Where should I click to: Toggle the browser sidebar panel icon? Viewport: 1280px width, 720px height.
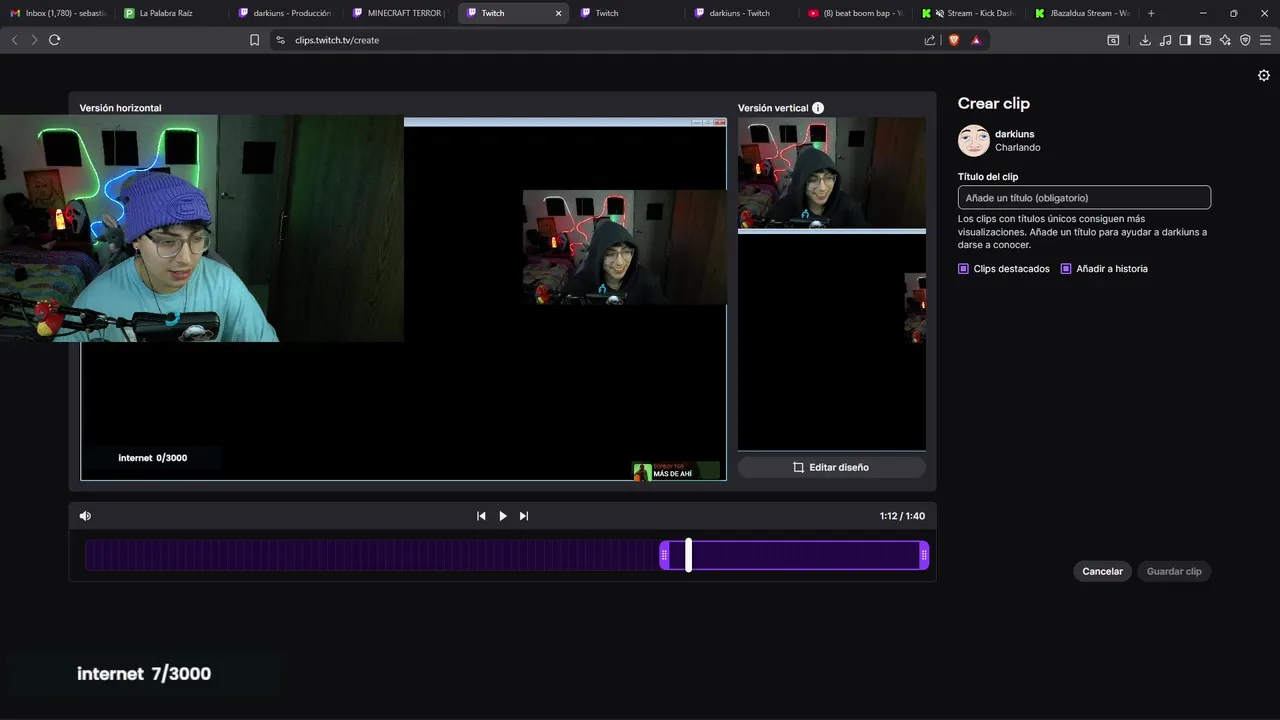pyautogui.click(x=1185, y=40)
